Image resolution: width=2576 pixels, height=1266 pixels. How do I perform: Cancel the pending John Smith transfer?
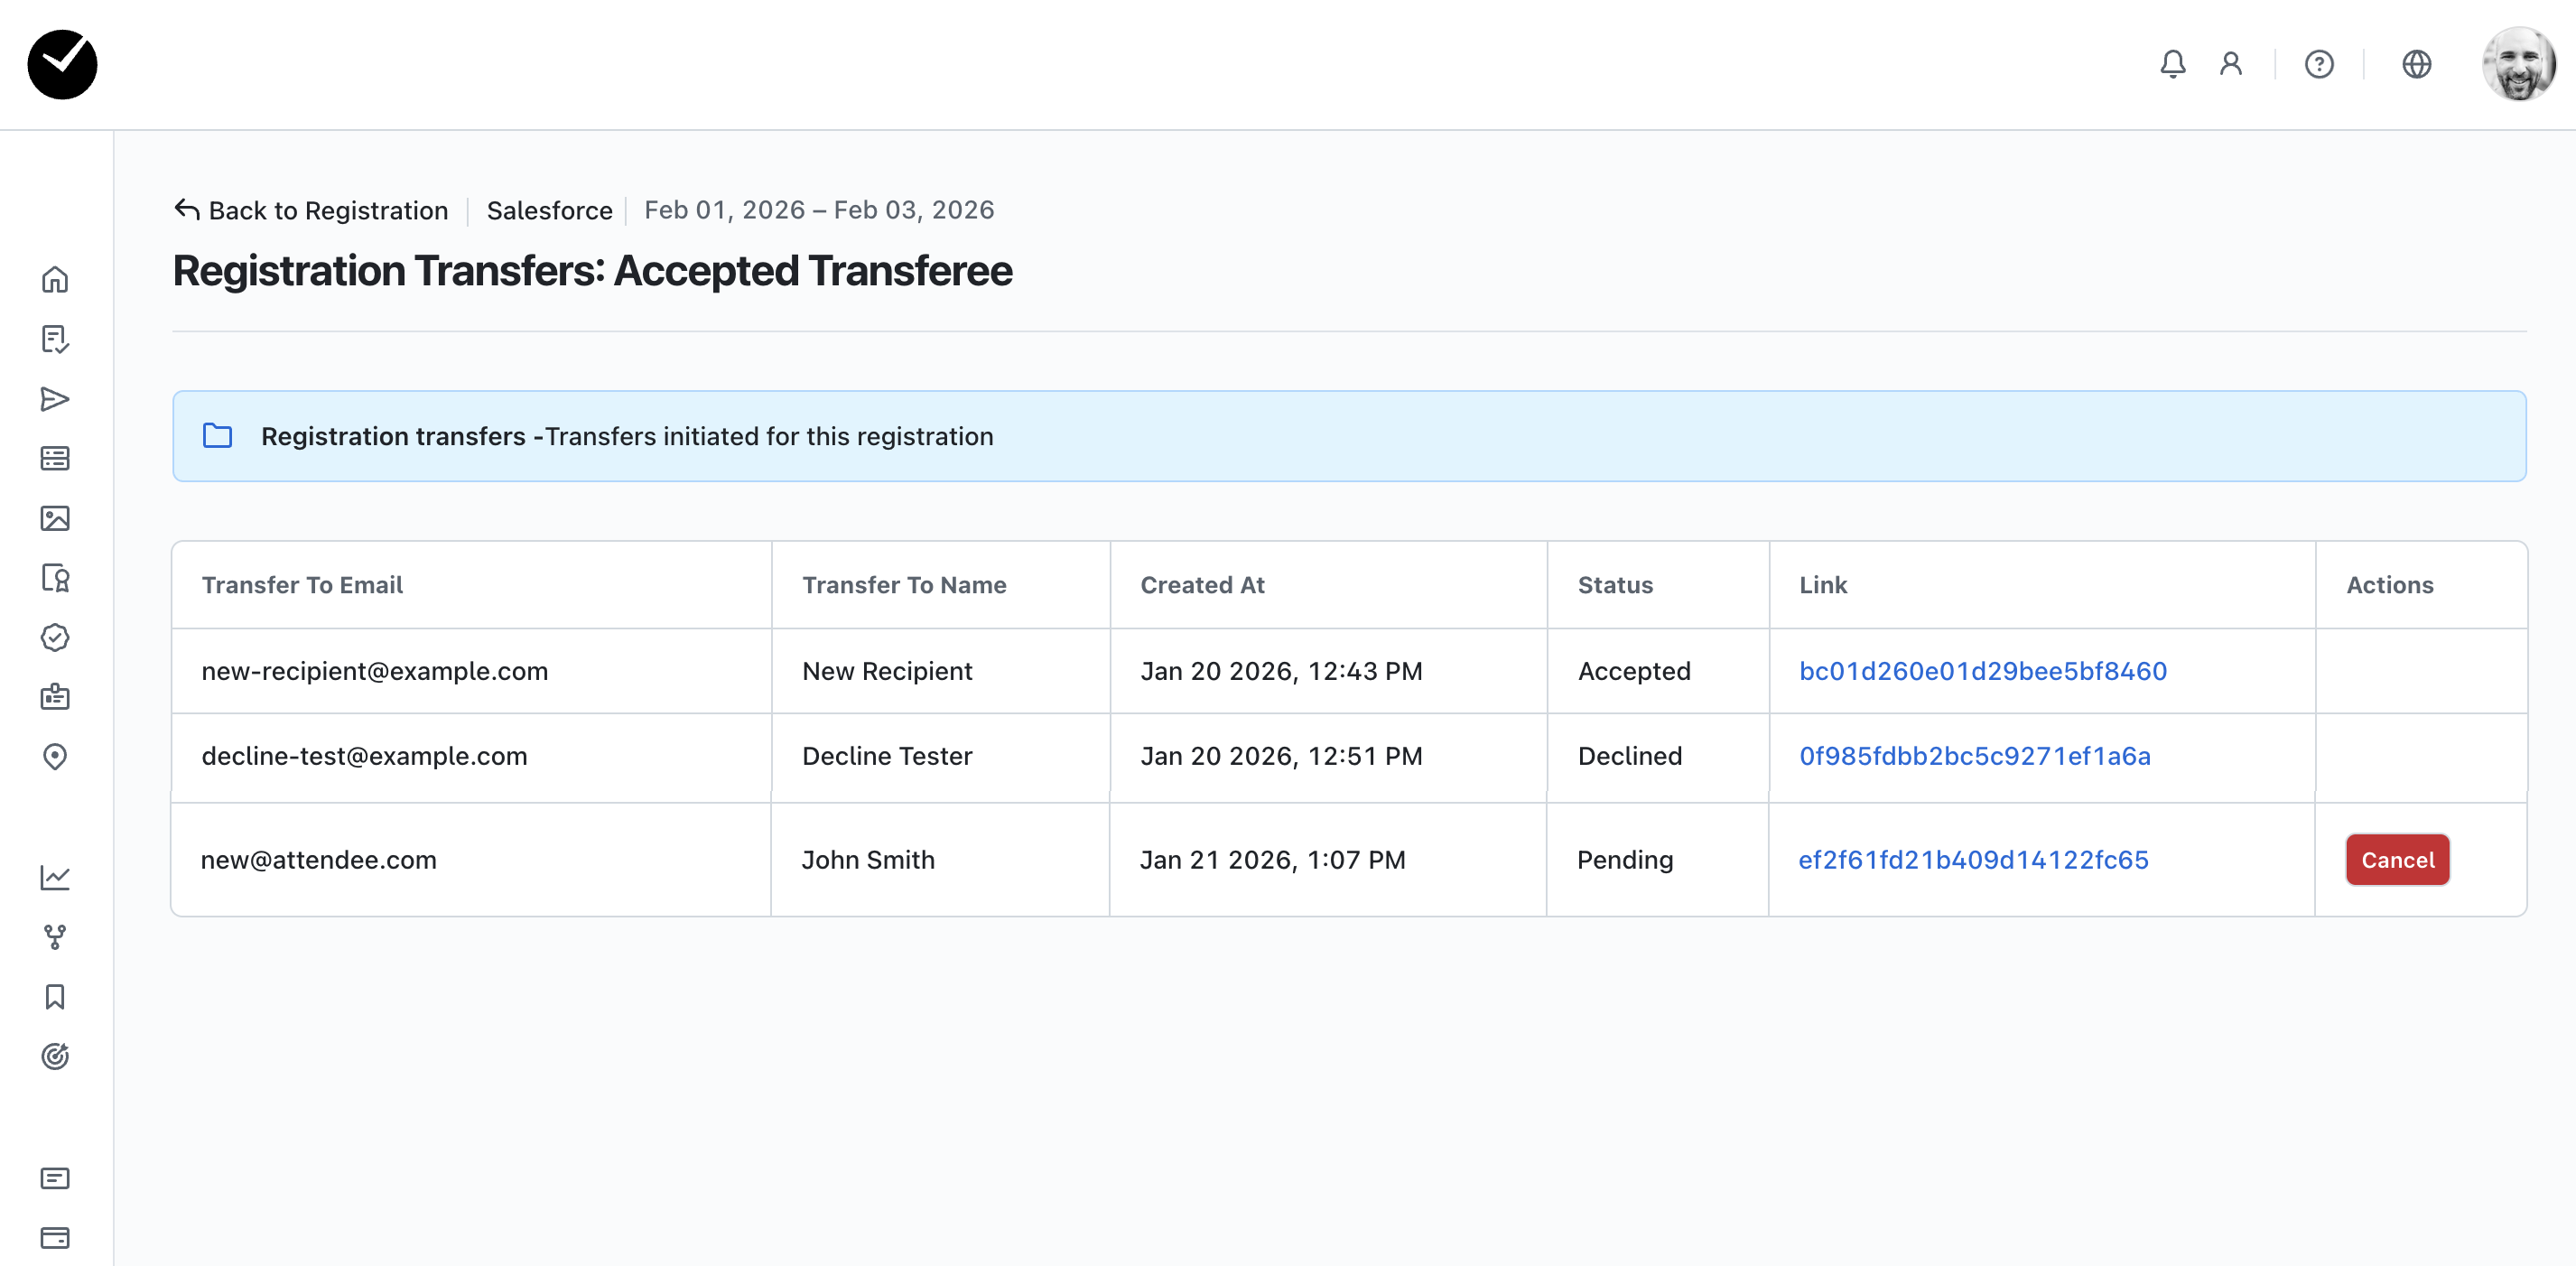pos(2397,860)
